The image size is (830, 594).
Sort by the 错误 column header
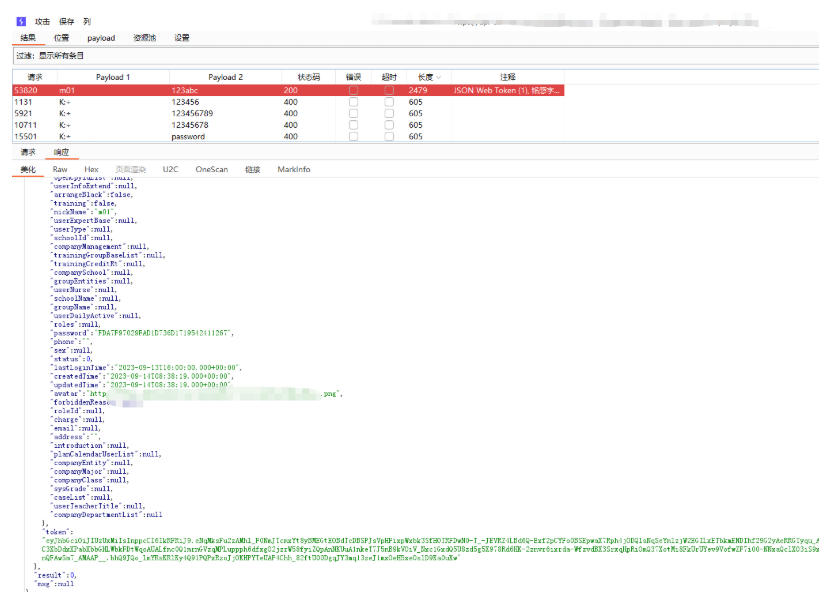click(354, 77)
